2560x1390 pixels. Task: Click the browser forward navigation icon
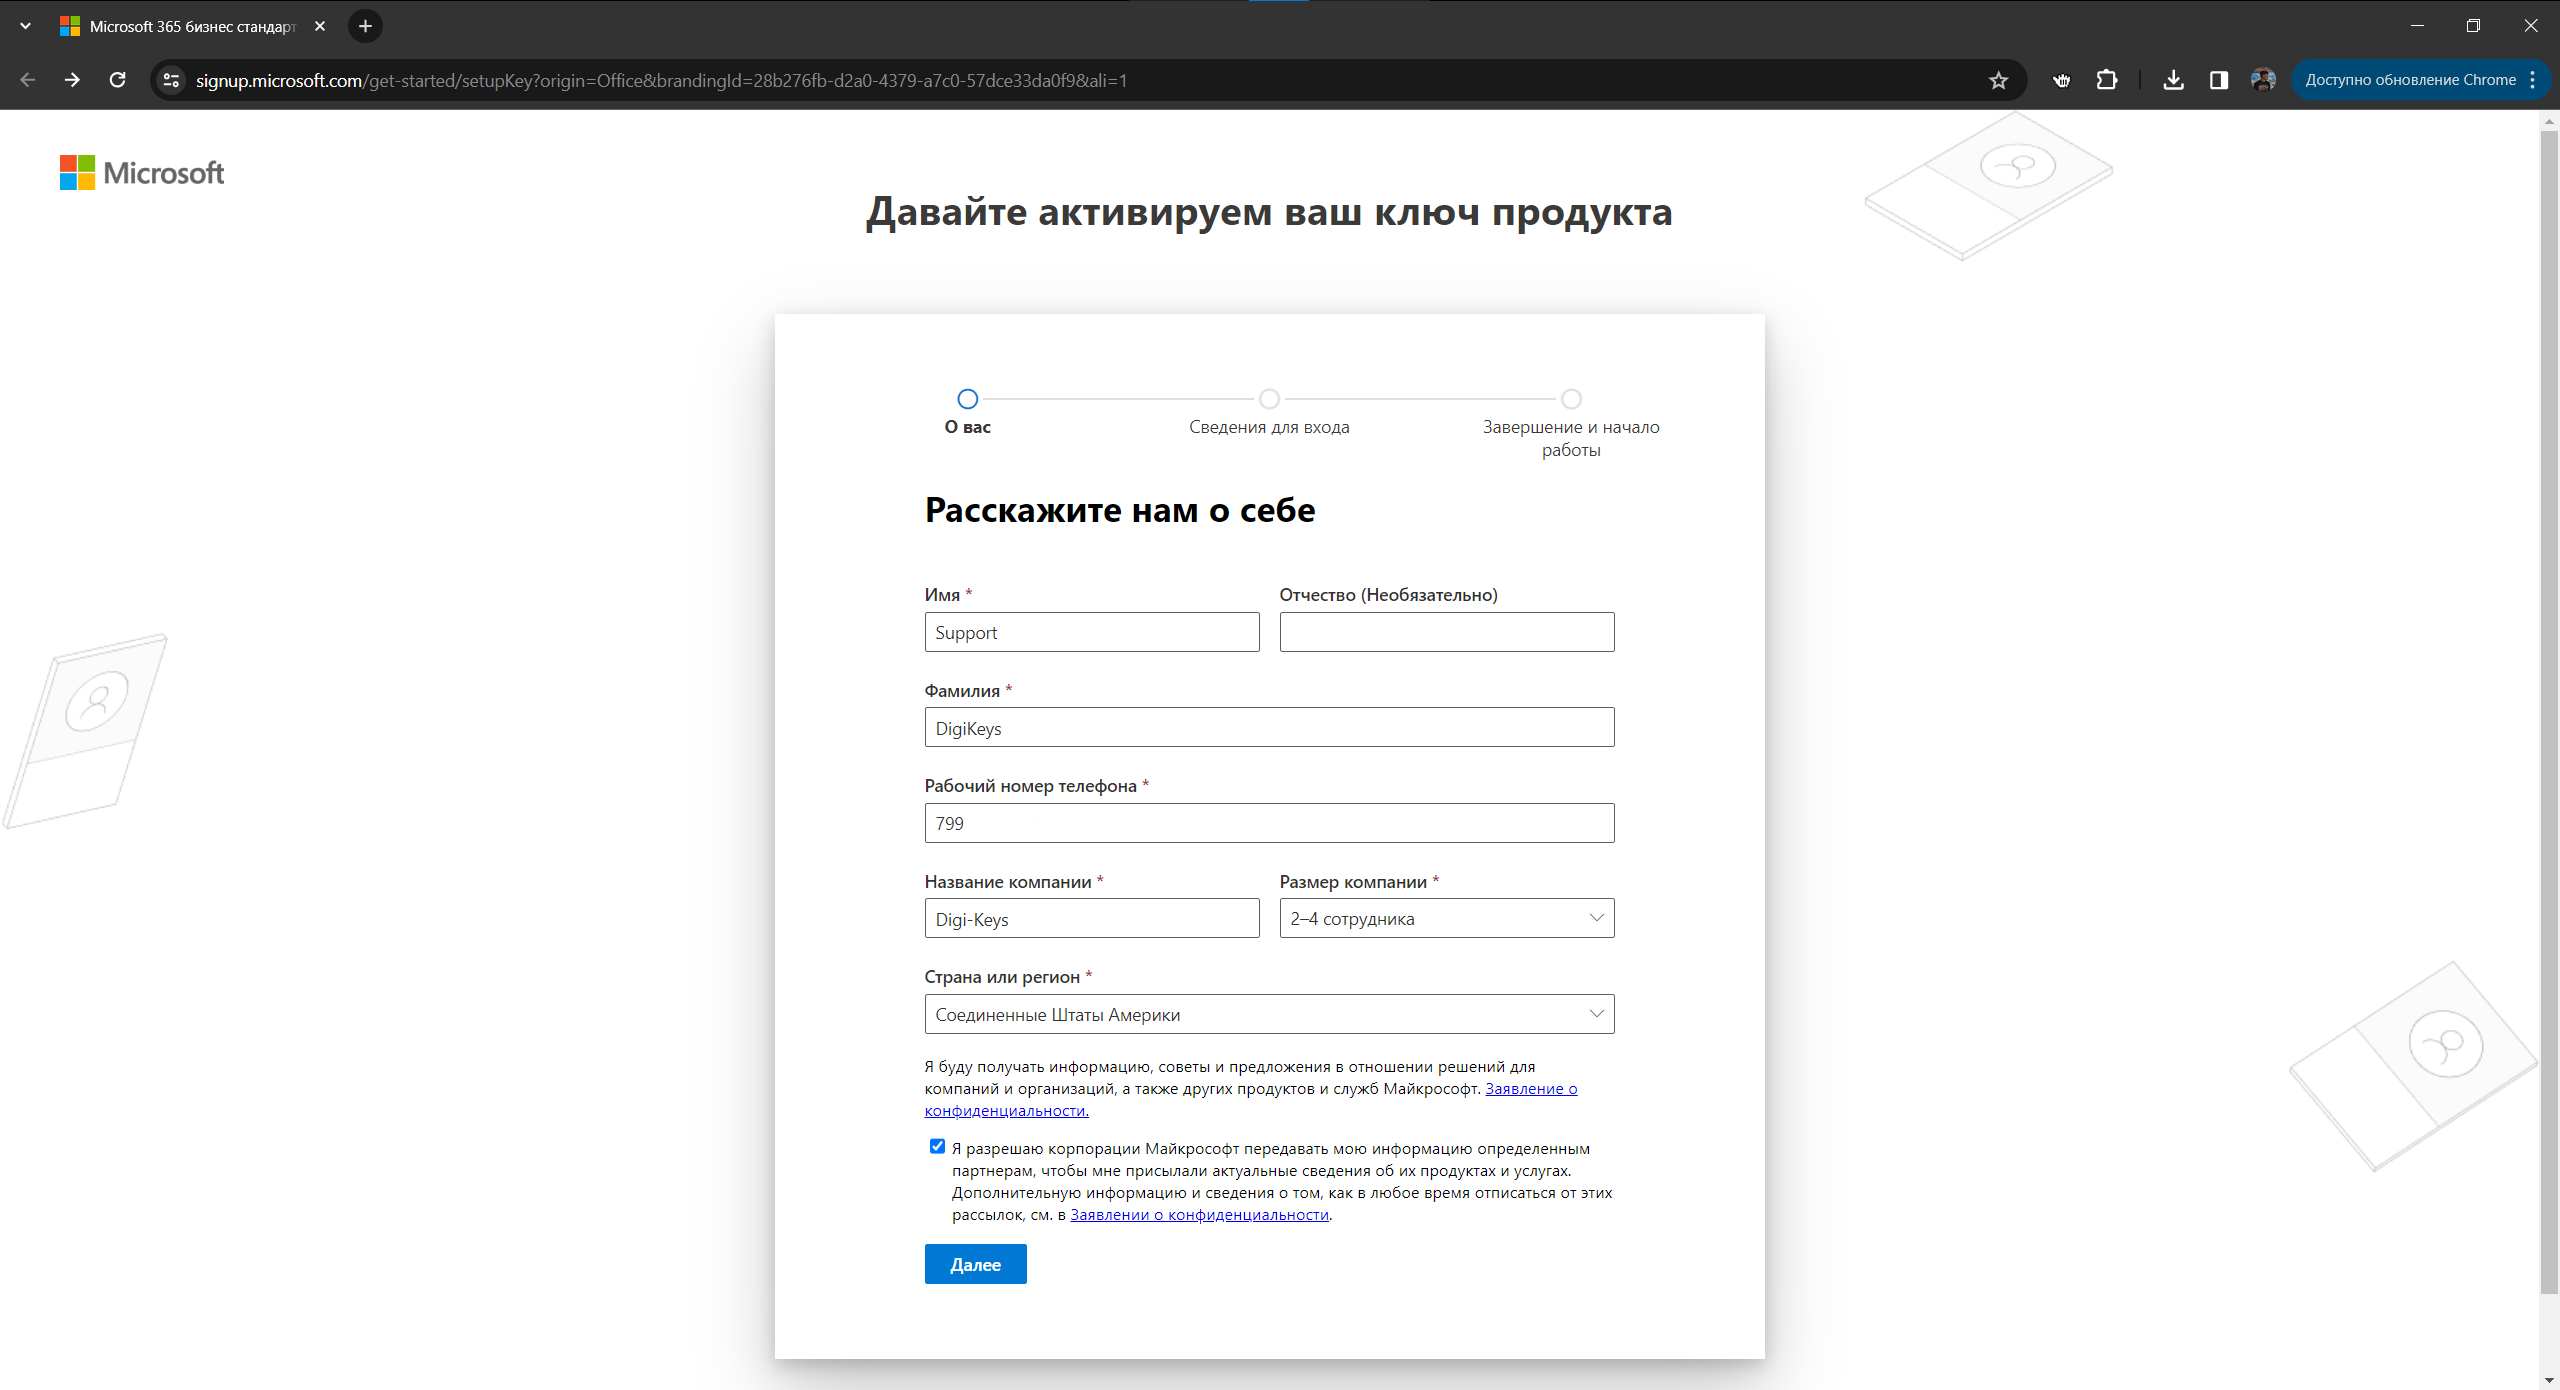pos(70,80)
